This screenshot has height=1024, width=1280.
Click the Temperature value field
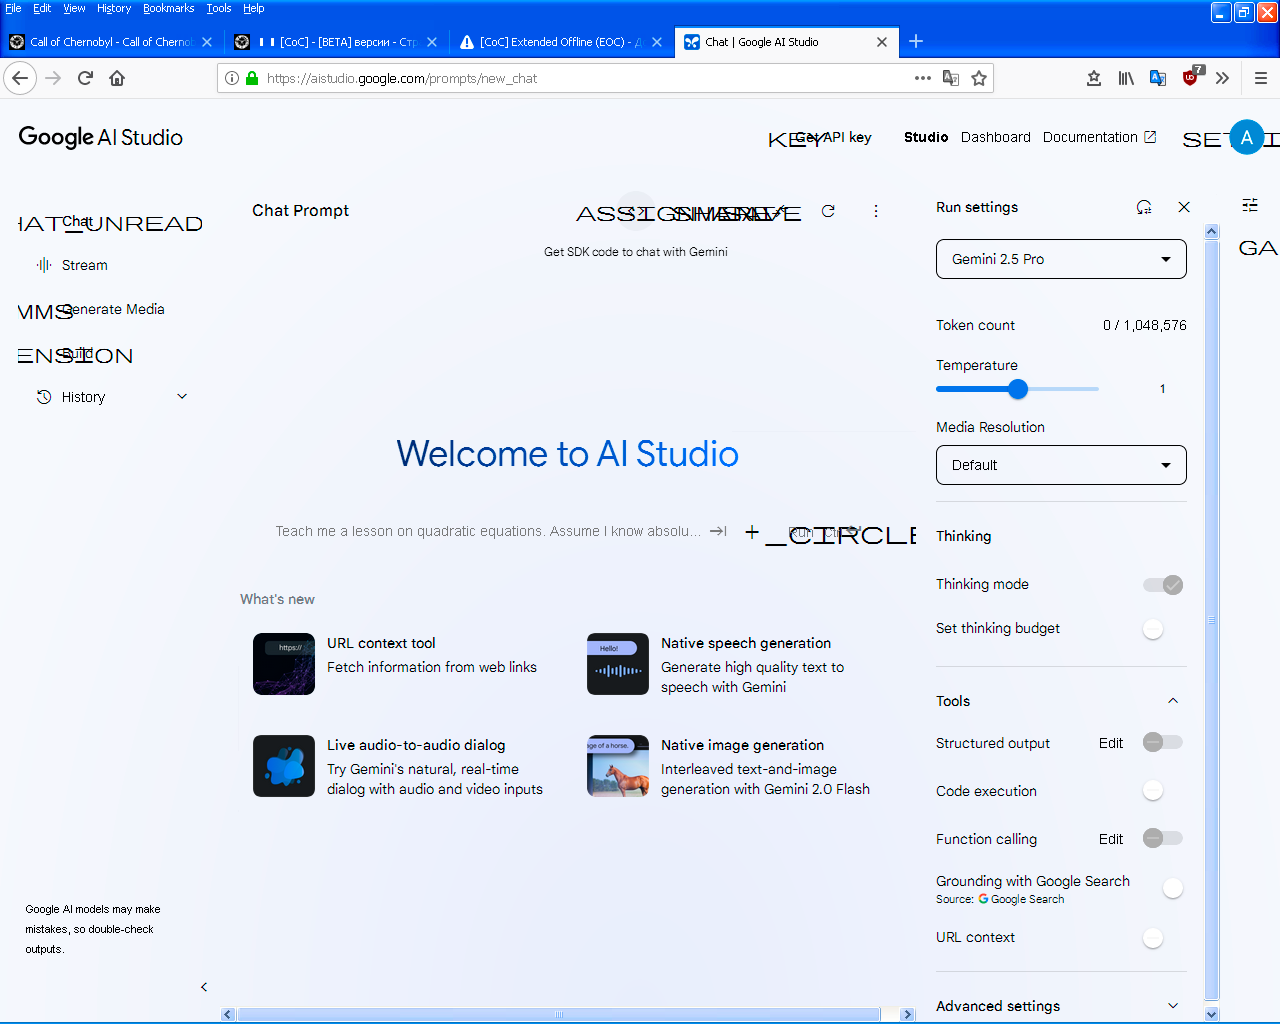pyautogui.click(x=1162, y=389)
